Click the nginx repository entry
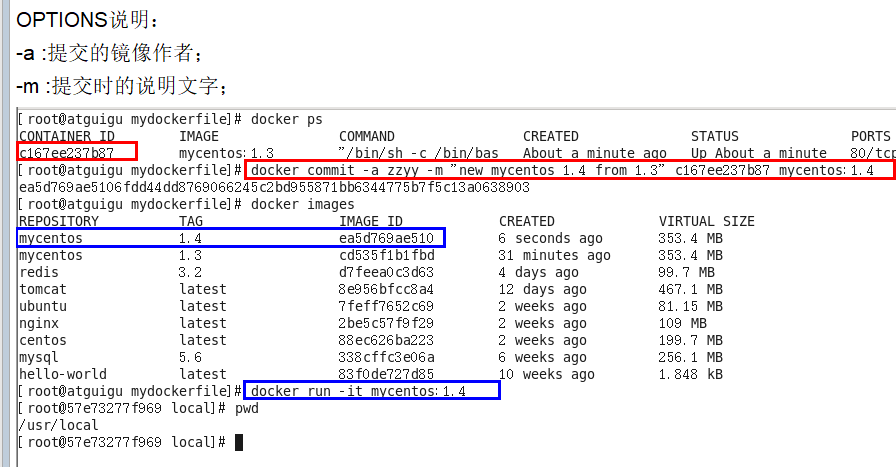Screen dimensions: 896x467 pyautogui.click(x=38, y=323)
